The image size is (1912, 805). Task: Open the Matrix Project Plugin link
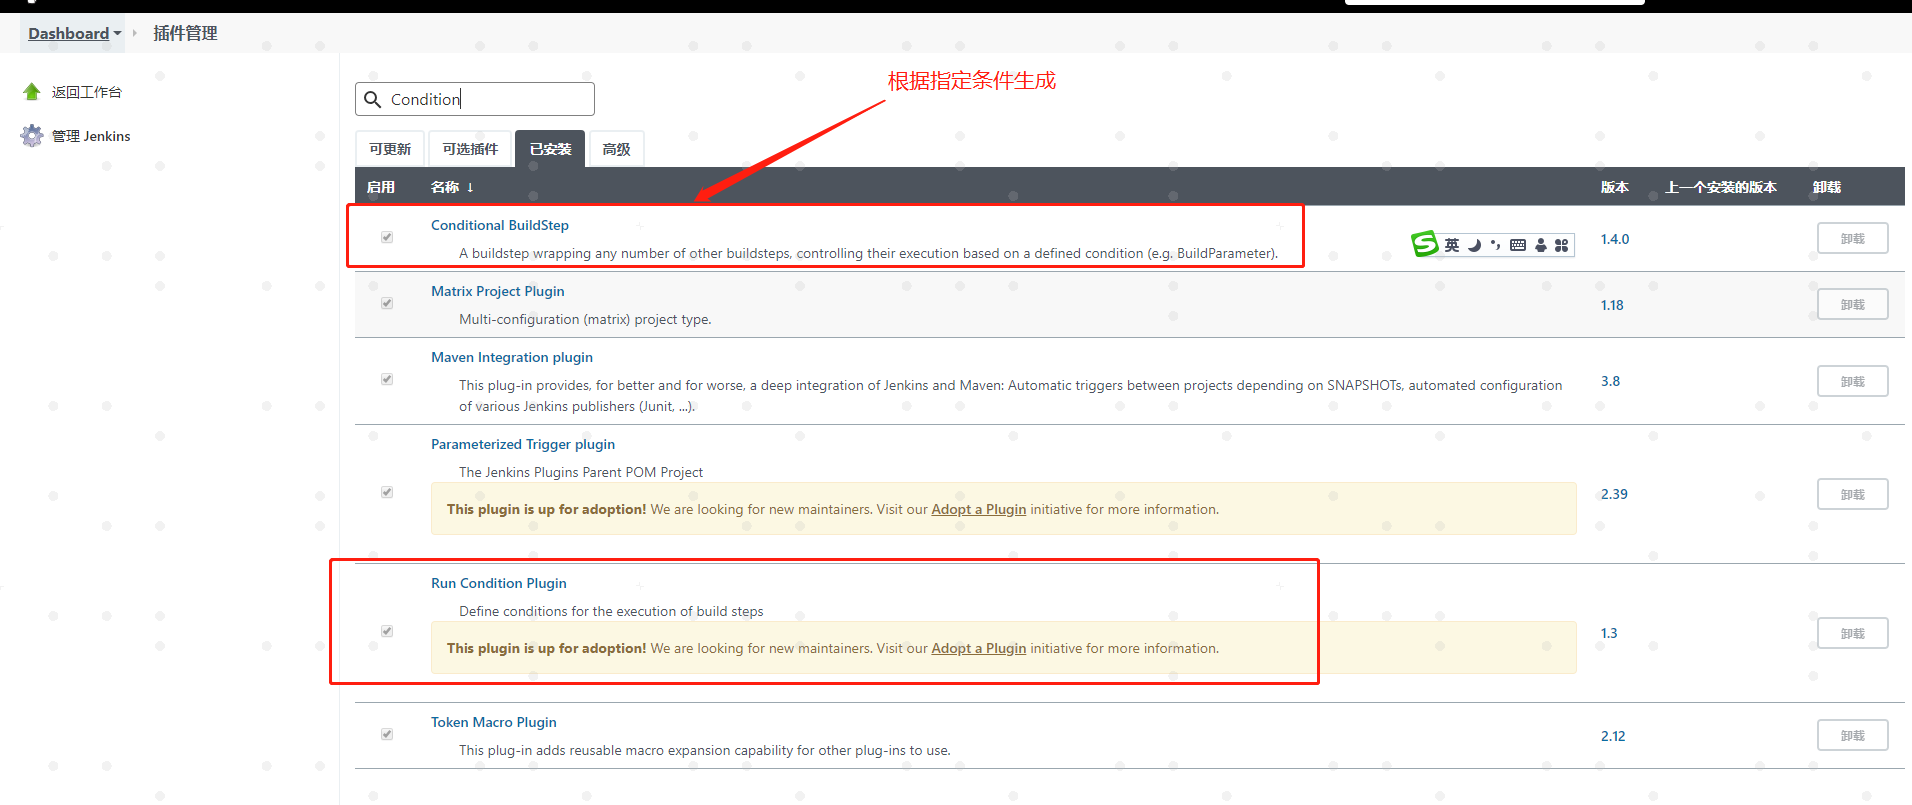pyautogui.click(x=498, y=291)
